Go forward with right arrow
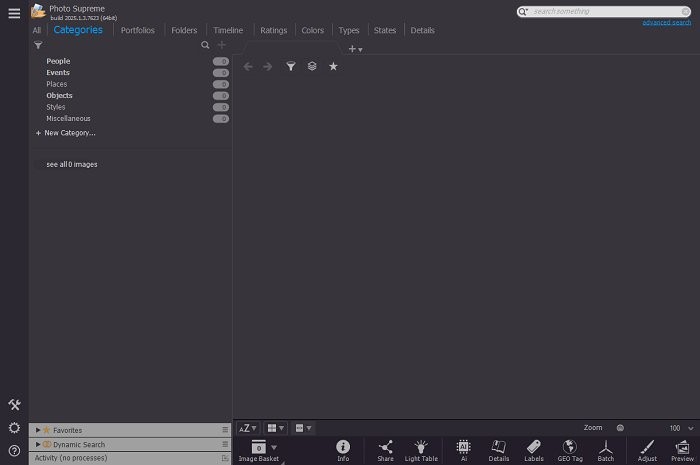700x465 pixels. click(267, 66)
